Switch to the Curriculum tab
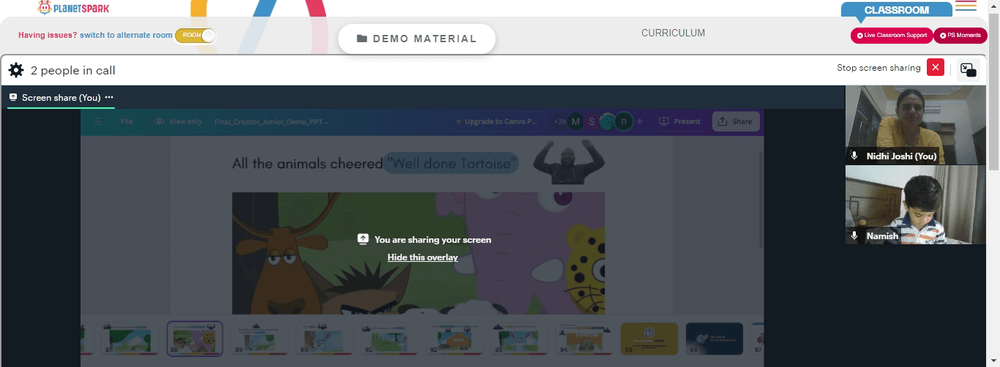1000x367 pixels. 673,33
